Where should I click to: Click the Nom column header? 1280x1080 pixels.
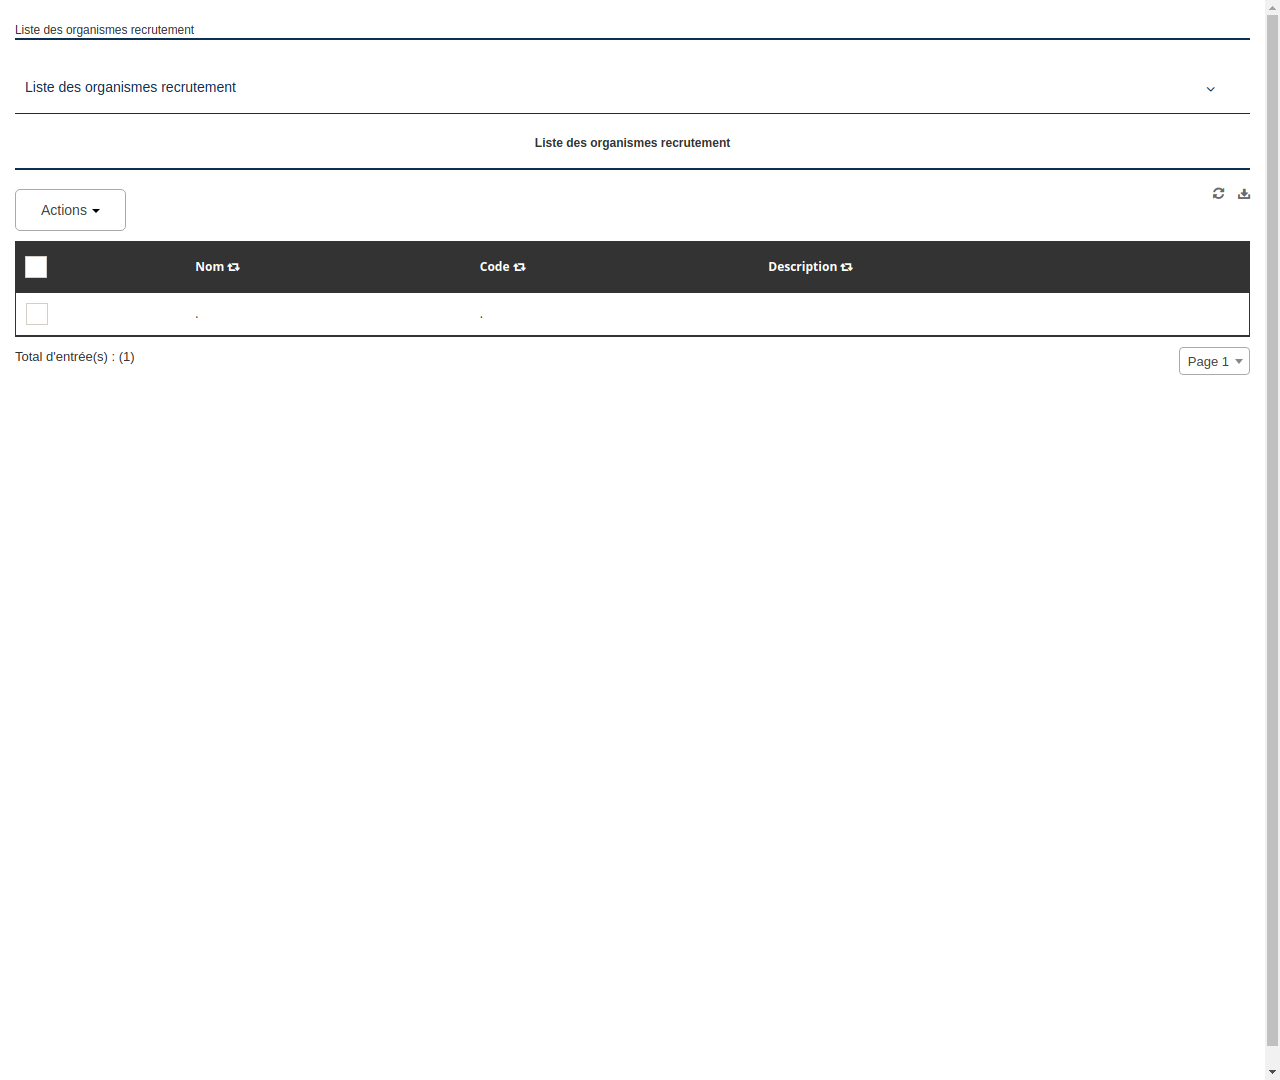(210, 267)
